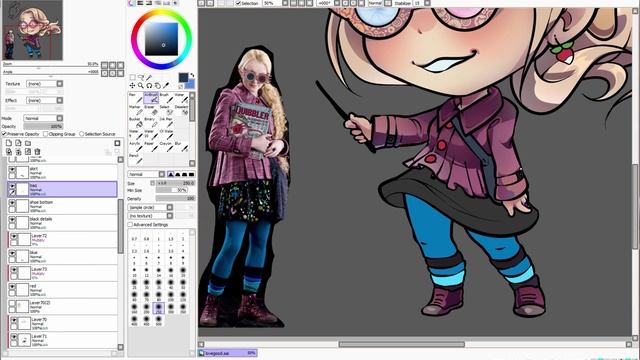
Task: Toggle Preserve Opacity checkbox
Action: (x=4, y=134)
